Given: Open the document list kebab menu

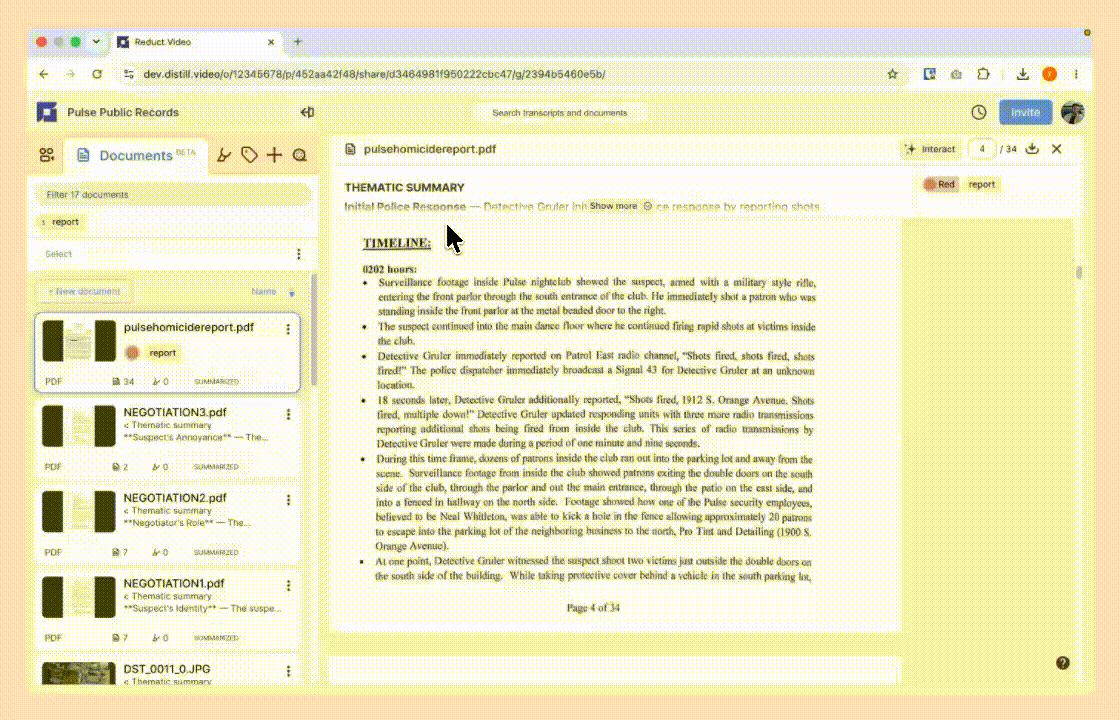Looking at the screenshot, I should pos(299,254).
